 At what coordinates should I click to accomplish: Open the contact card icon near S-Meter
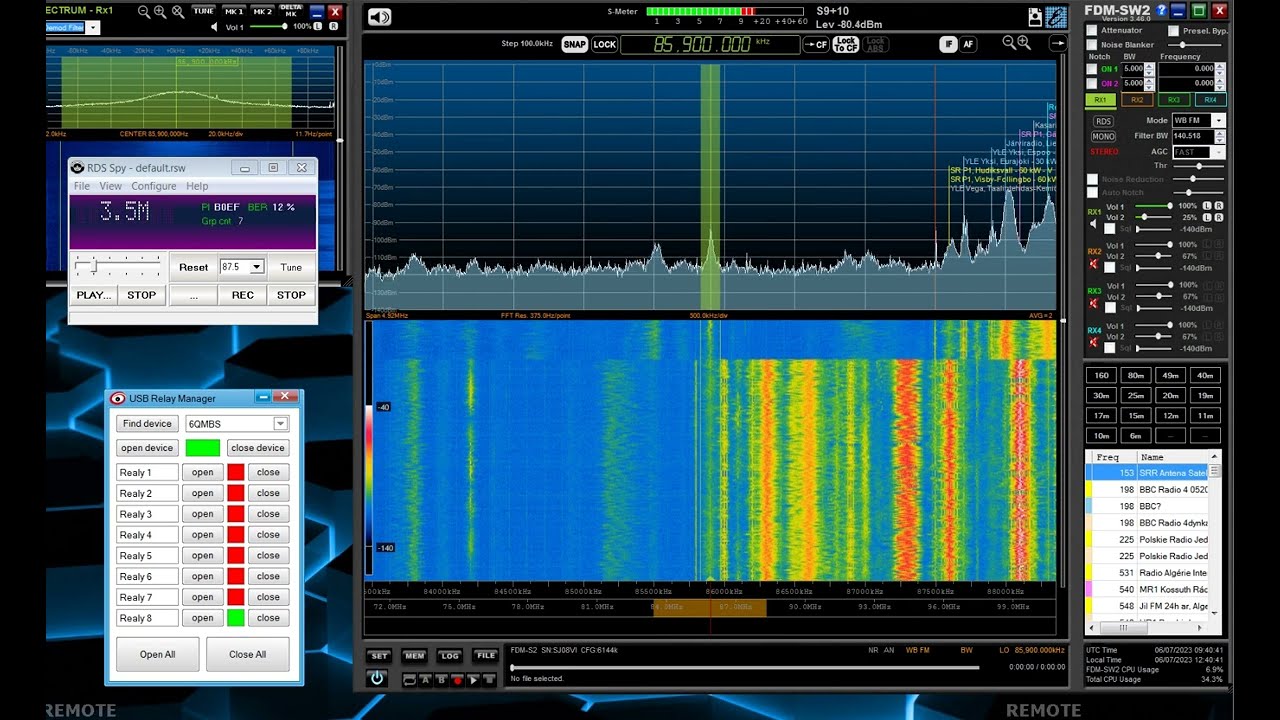click(1035, 17)
